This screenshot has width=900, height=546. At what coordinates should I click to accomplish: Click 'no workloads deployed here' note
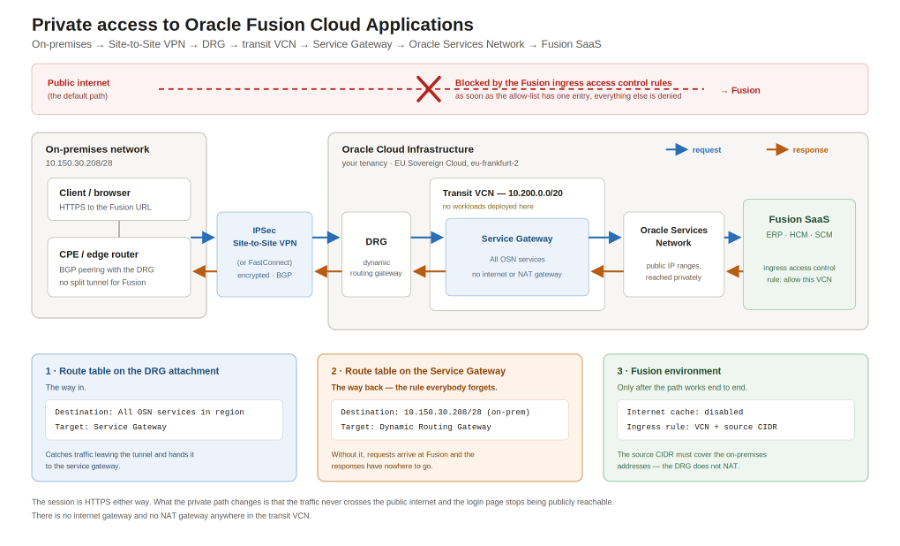tap(488, 206)
